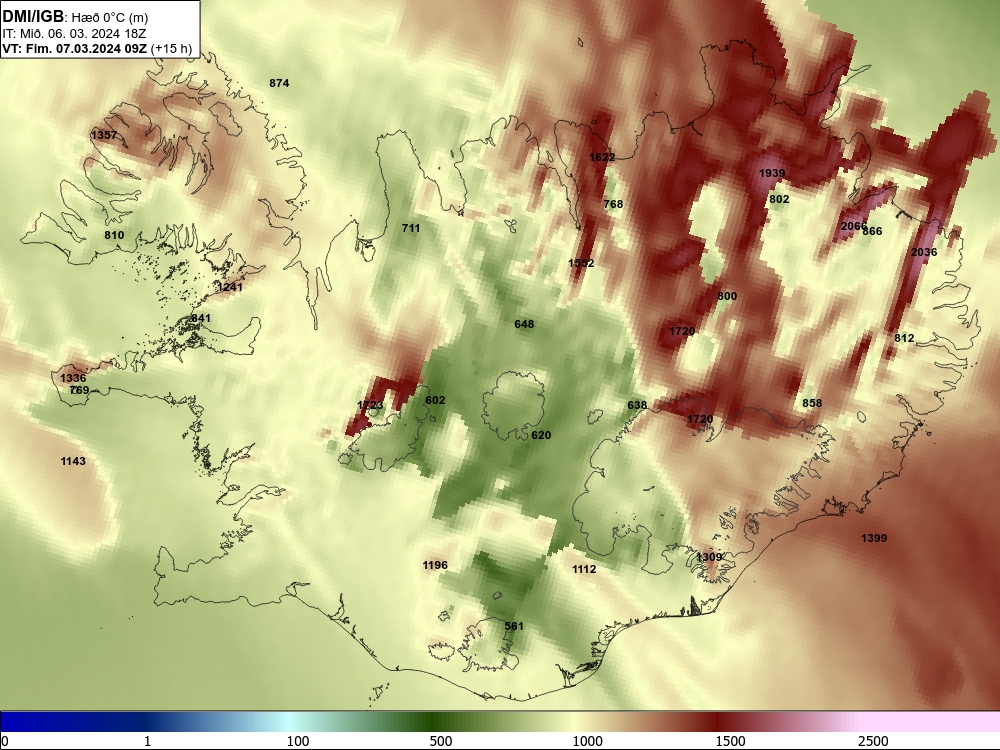Select the 638 map value
This screenshot has width=1000, height=750.
[637, 405]
